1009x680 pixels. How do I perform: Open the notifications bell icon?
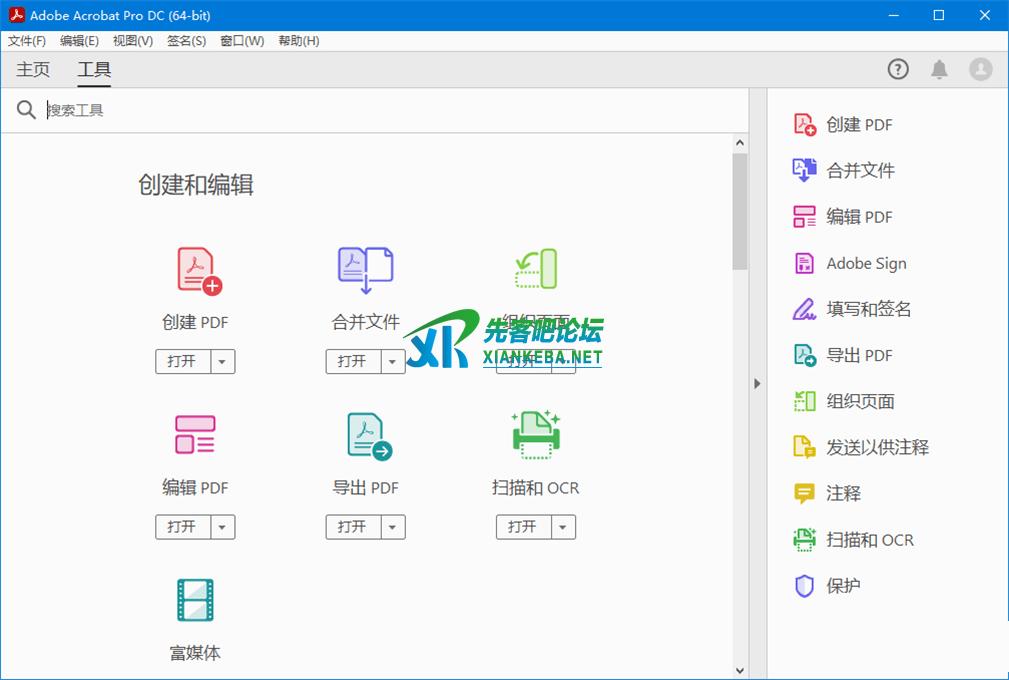coord(939,69)
